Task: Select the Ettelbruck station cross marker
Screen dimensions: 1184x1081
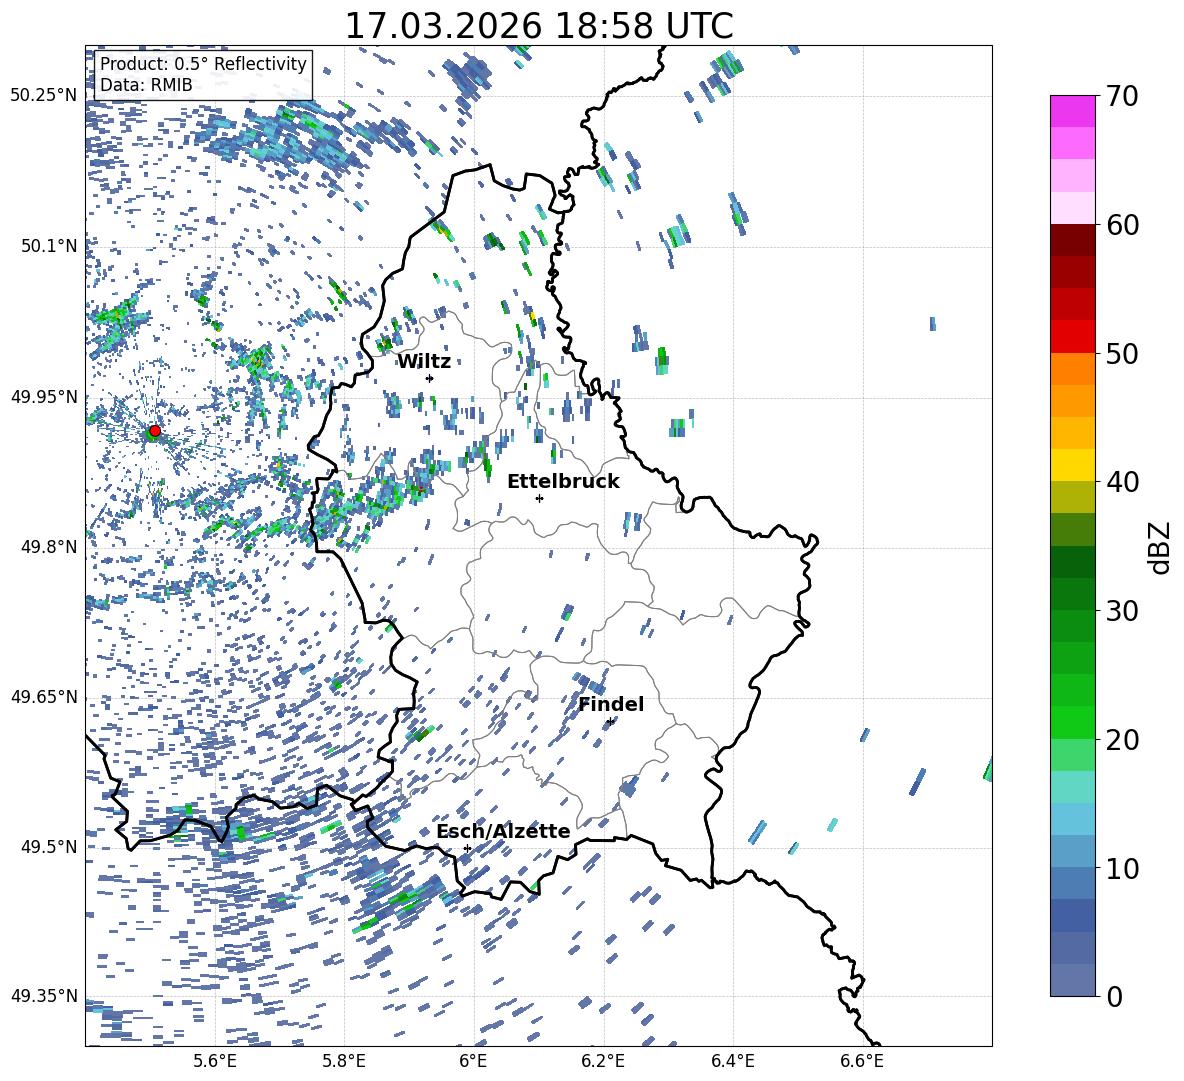Action: pos(539,498)
